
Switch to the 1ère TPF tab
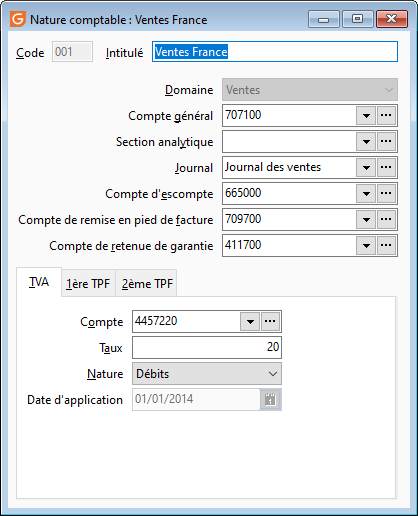click(x=88, y=284)
